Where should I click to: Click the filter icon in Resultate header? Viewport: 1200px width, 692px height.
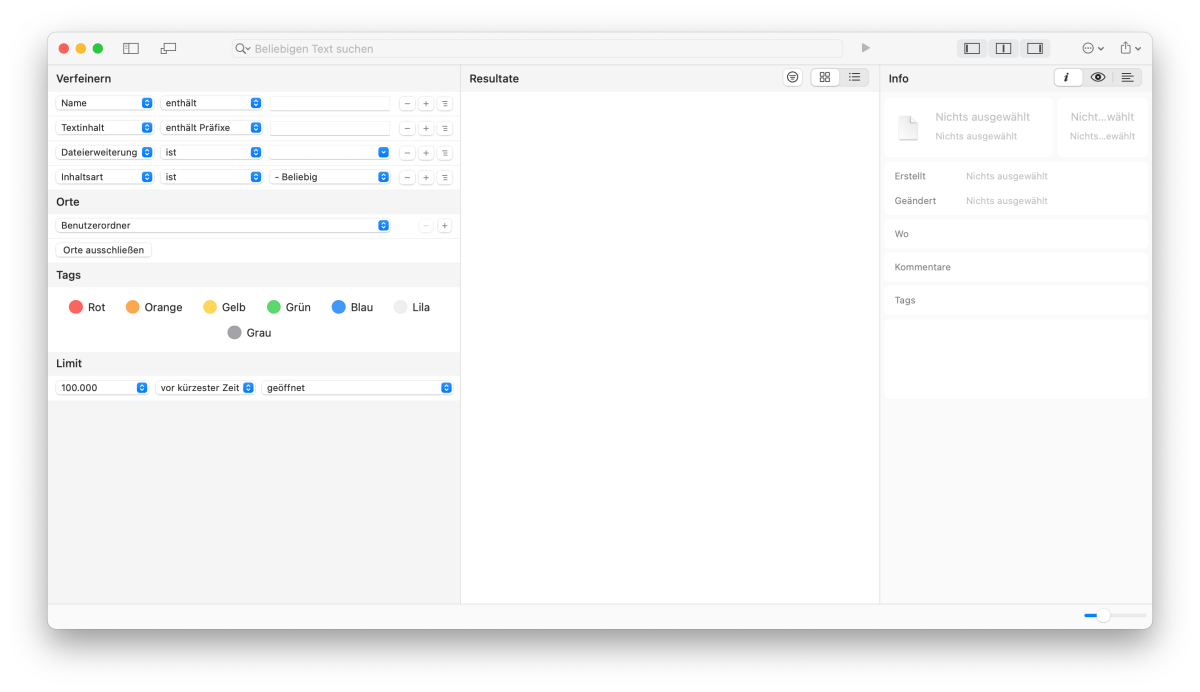(x=793, y=77)
